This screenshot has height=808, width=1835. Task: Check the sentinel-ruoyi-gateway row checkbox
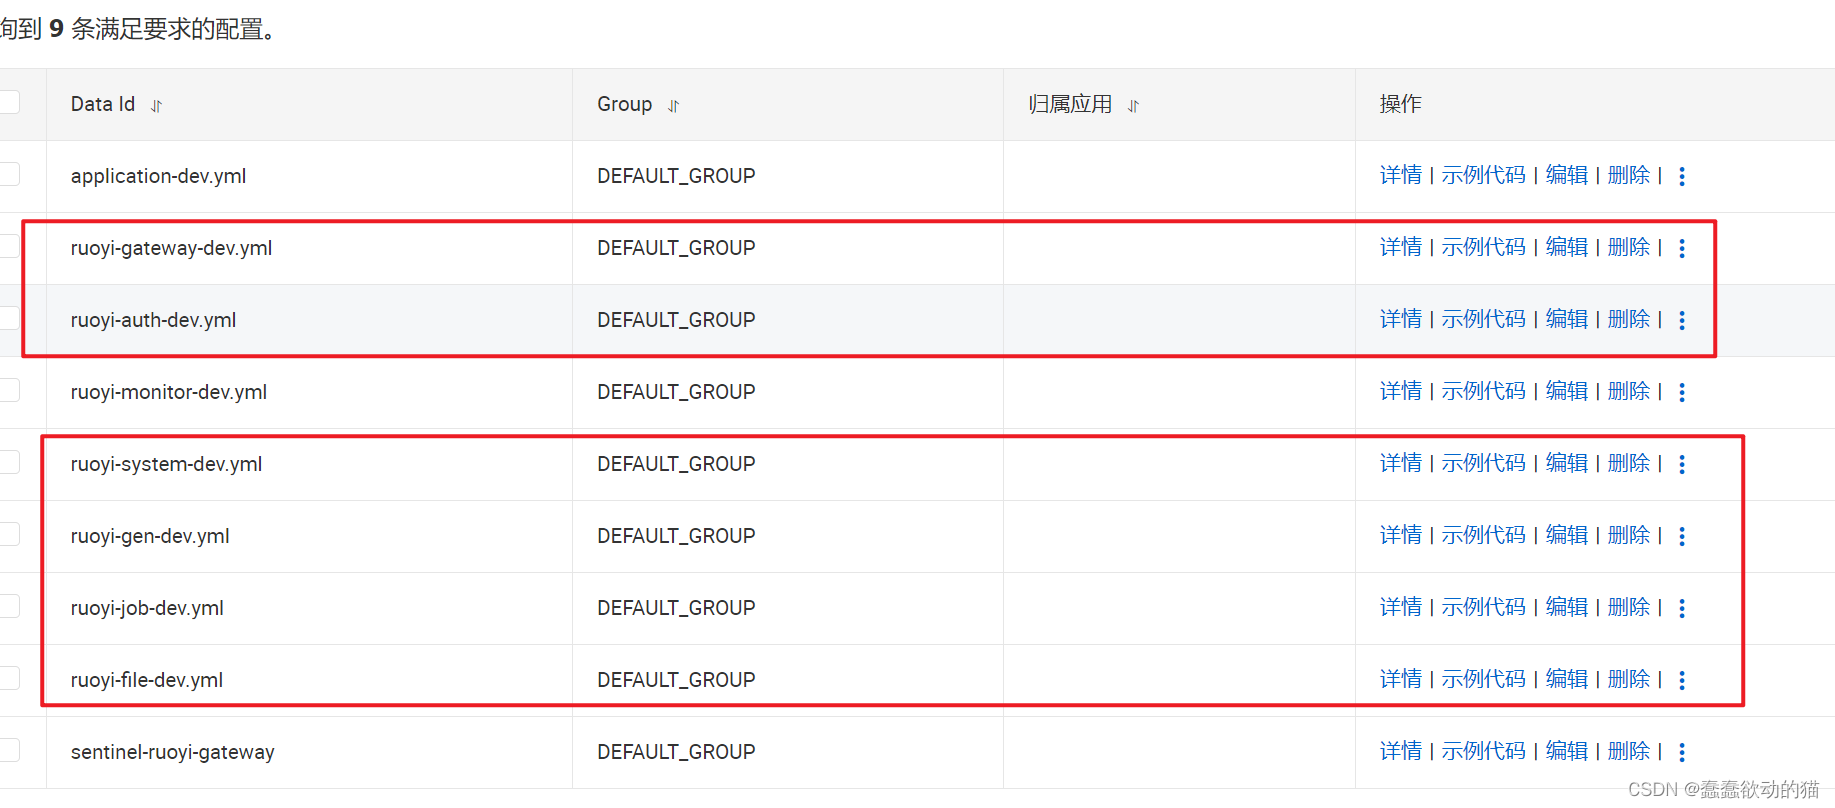click(x=9, y=750)
